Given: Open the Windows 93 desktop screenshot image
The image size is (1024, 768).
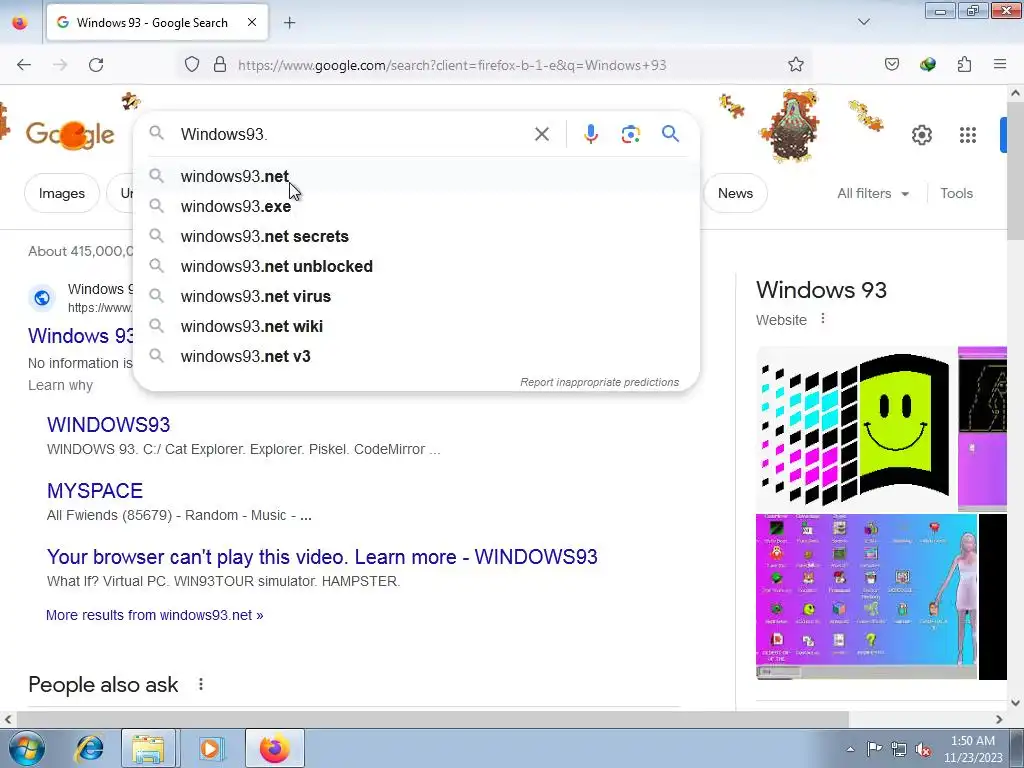Looking at the screenshot, I should coord(867,597).
